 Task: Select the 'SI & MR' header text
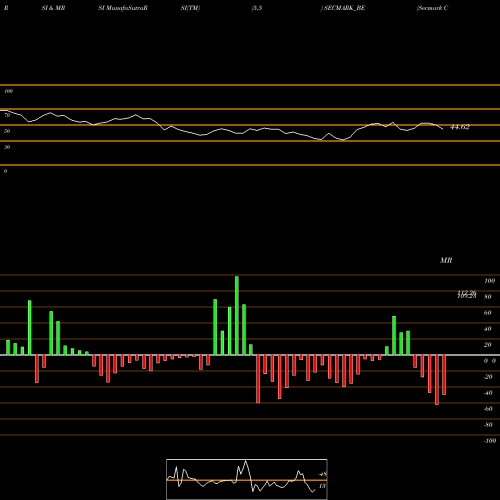53,8
